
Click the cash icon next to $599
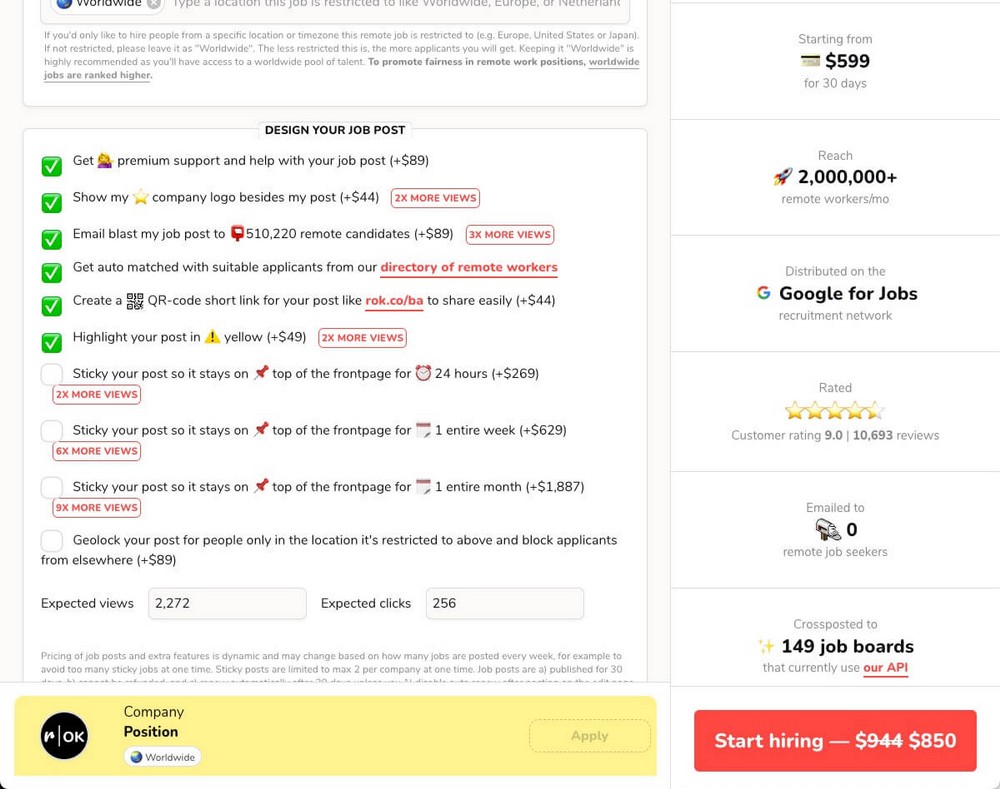pos(808,62)
